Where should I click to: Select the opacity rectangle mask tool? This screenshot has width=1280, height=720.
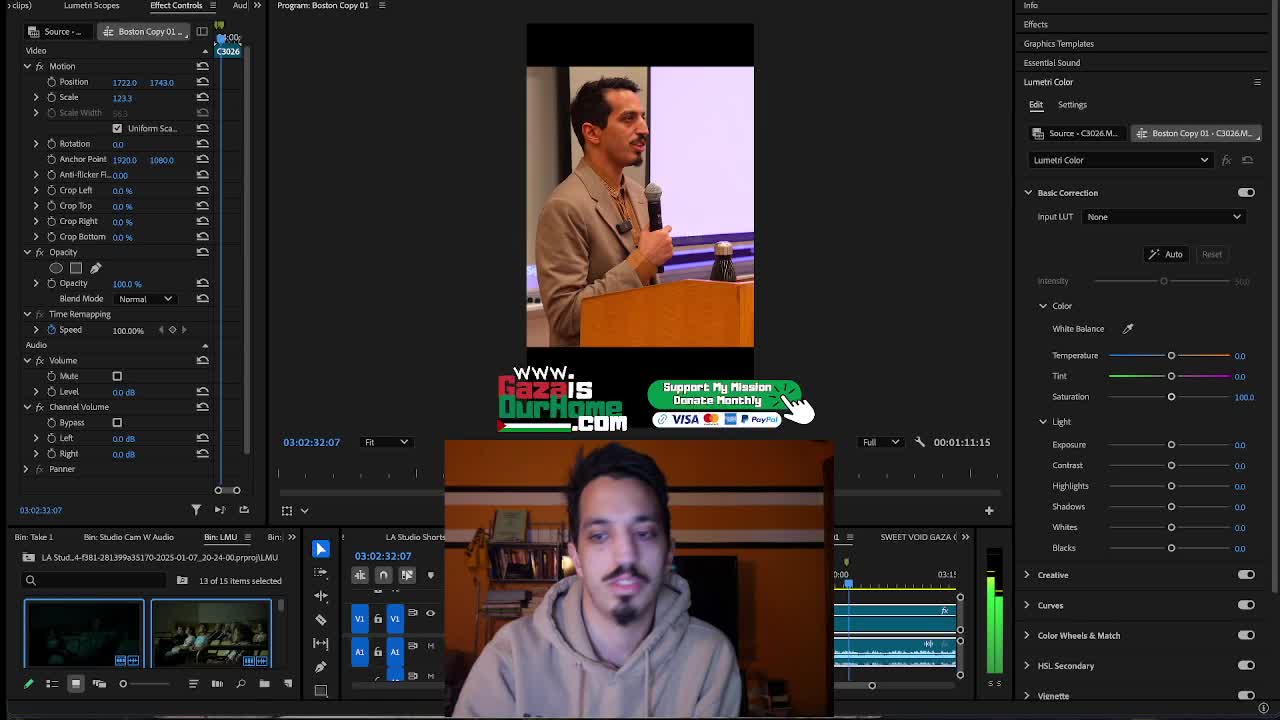(x=75, y=268)
